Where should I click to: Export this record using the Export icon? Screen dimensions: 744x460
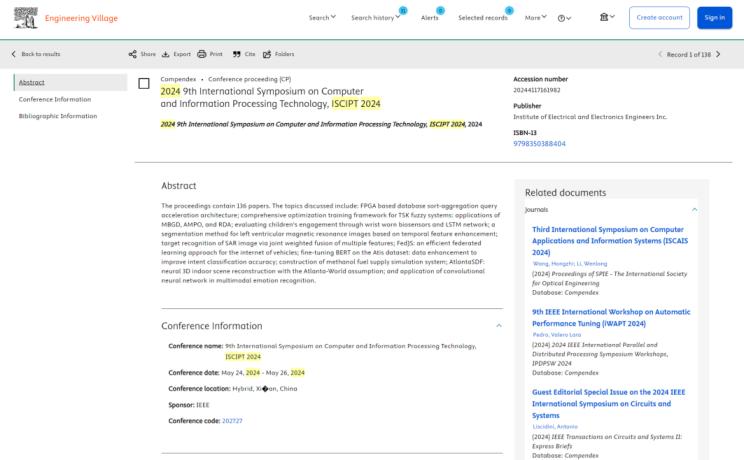point(167,54)
